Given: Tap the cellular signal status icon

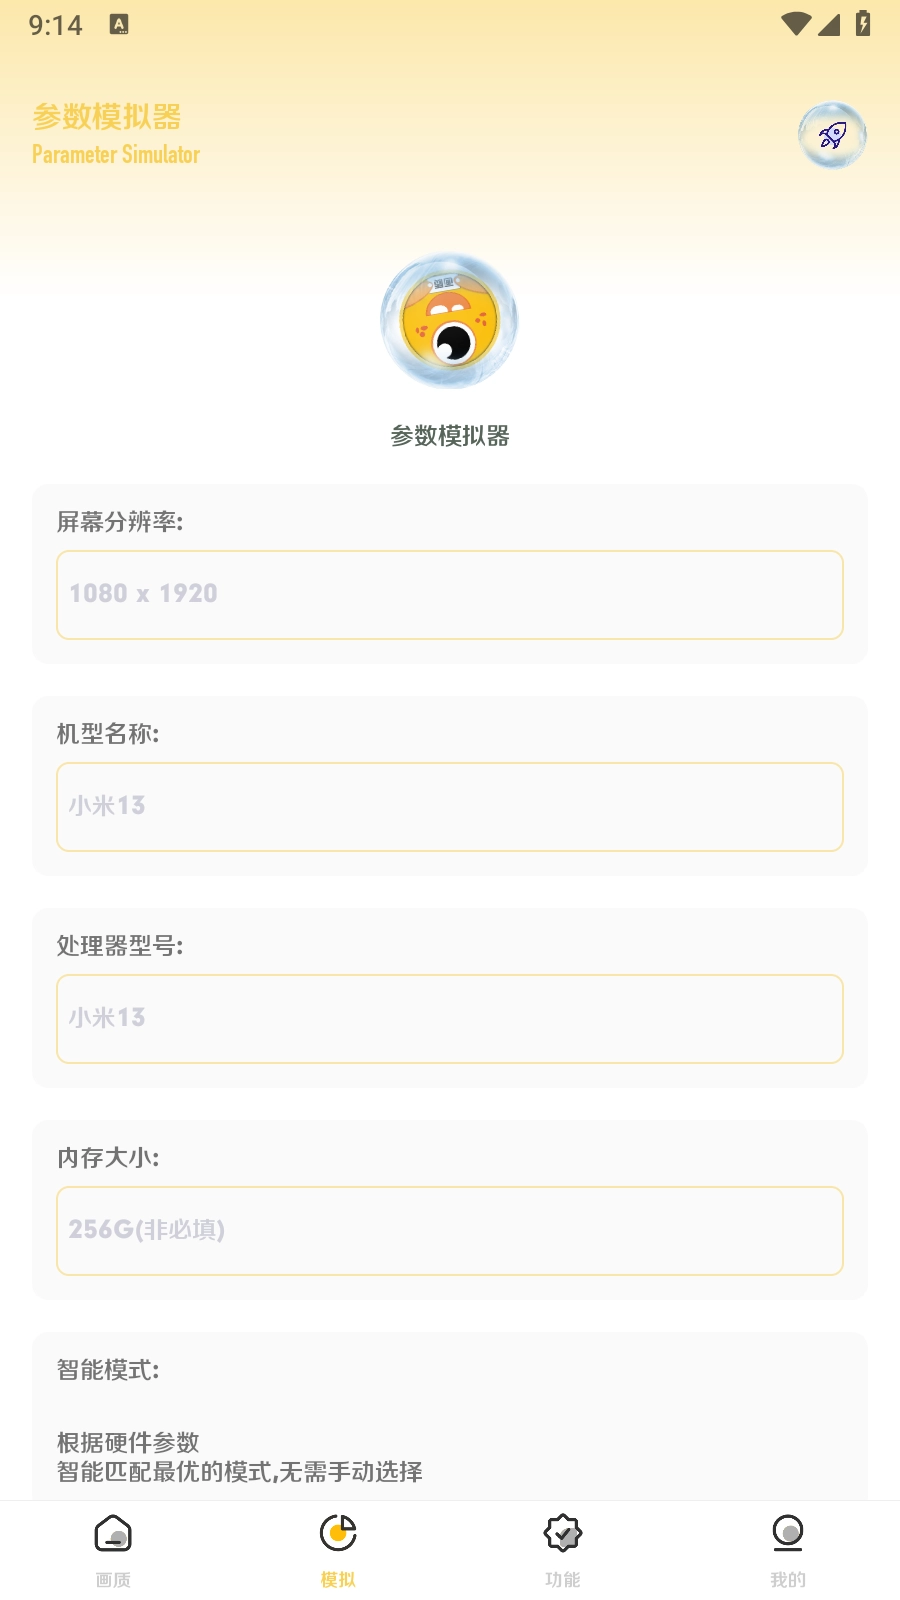Looking at the screenshot, I should click(829, 24).
